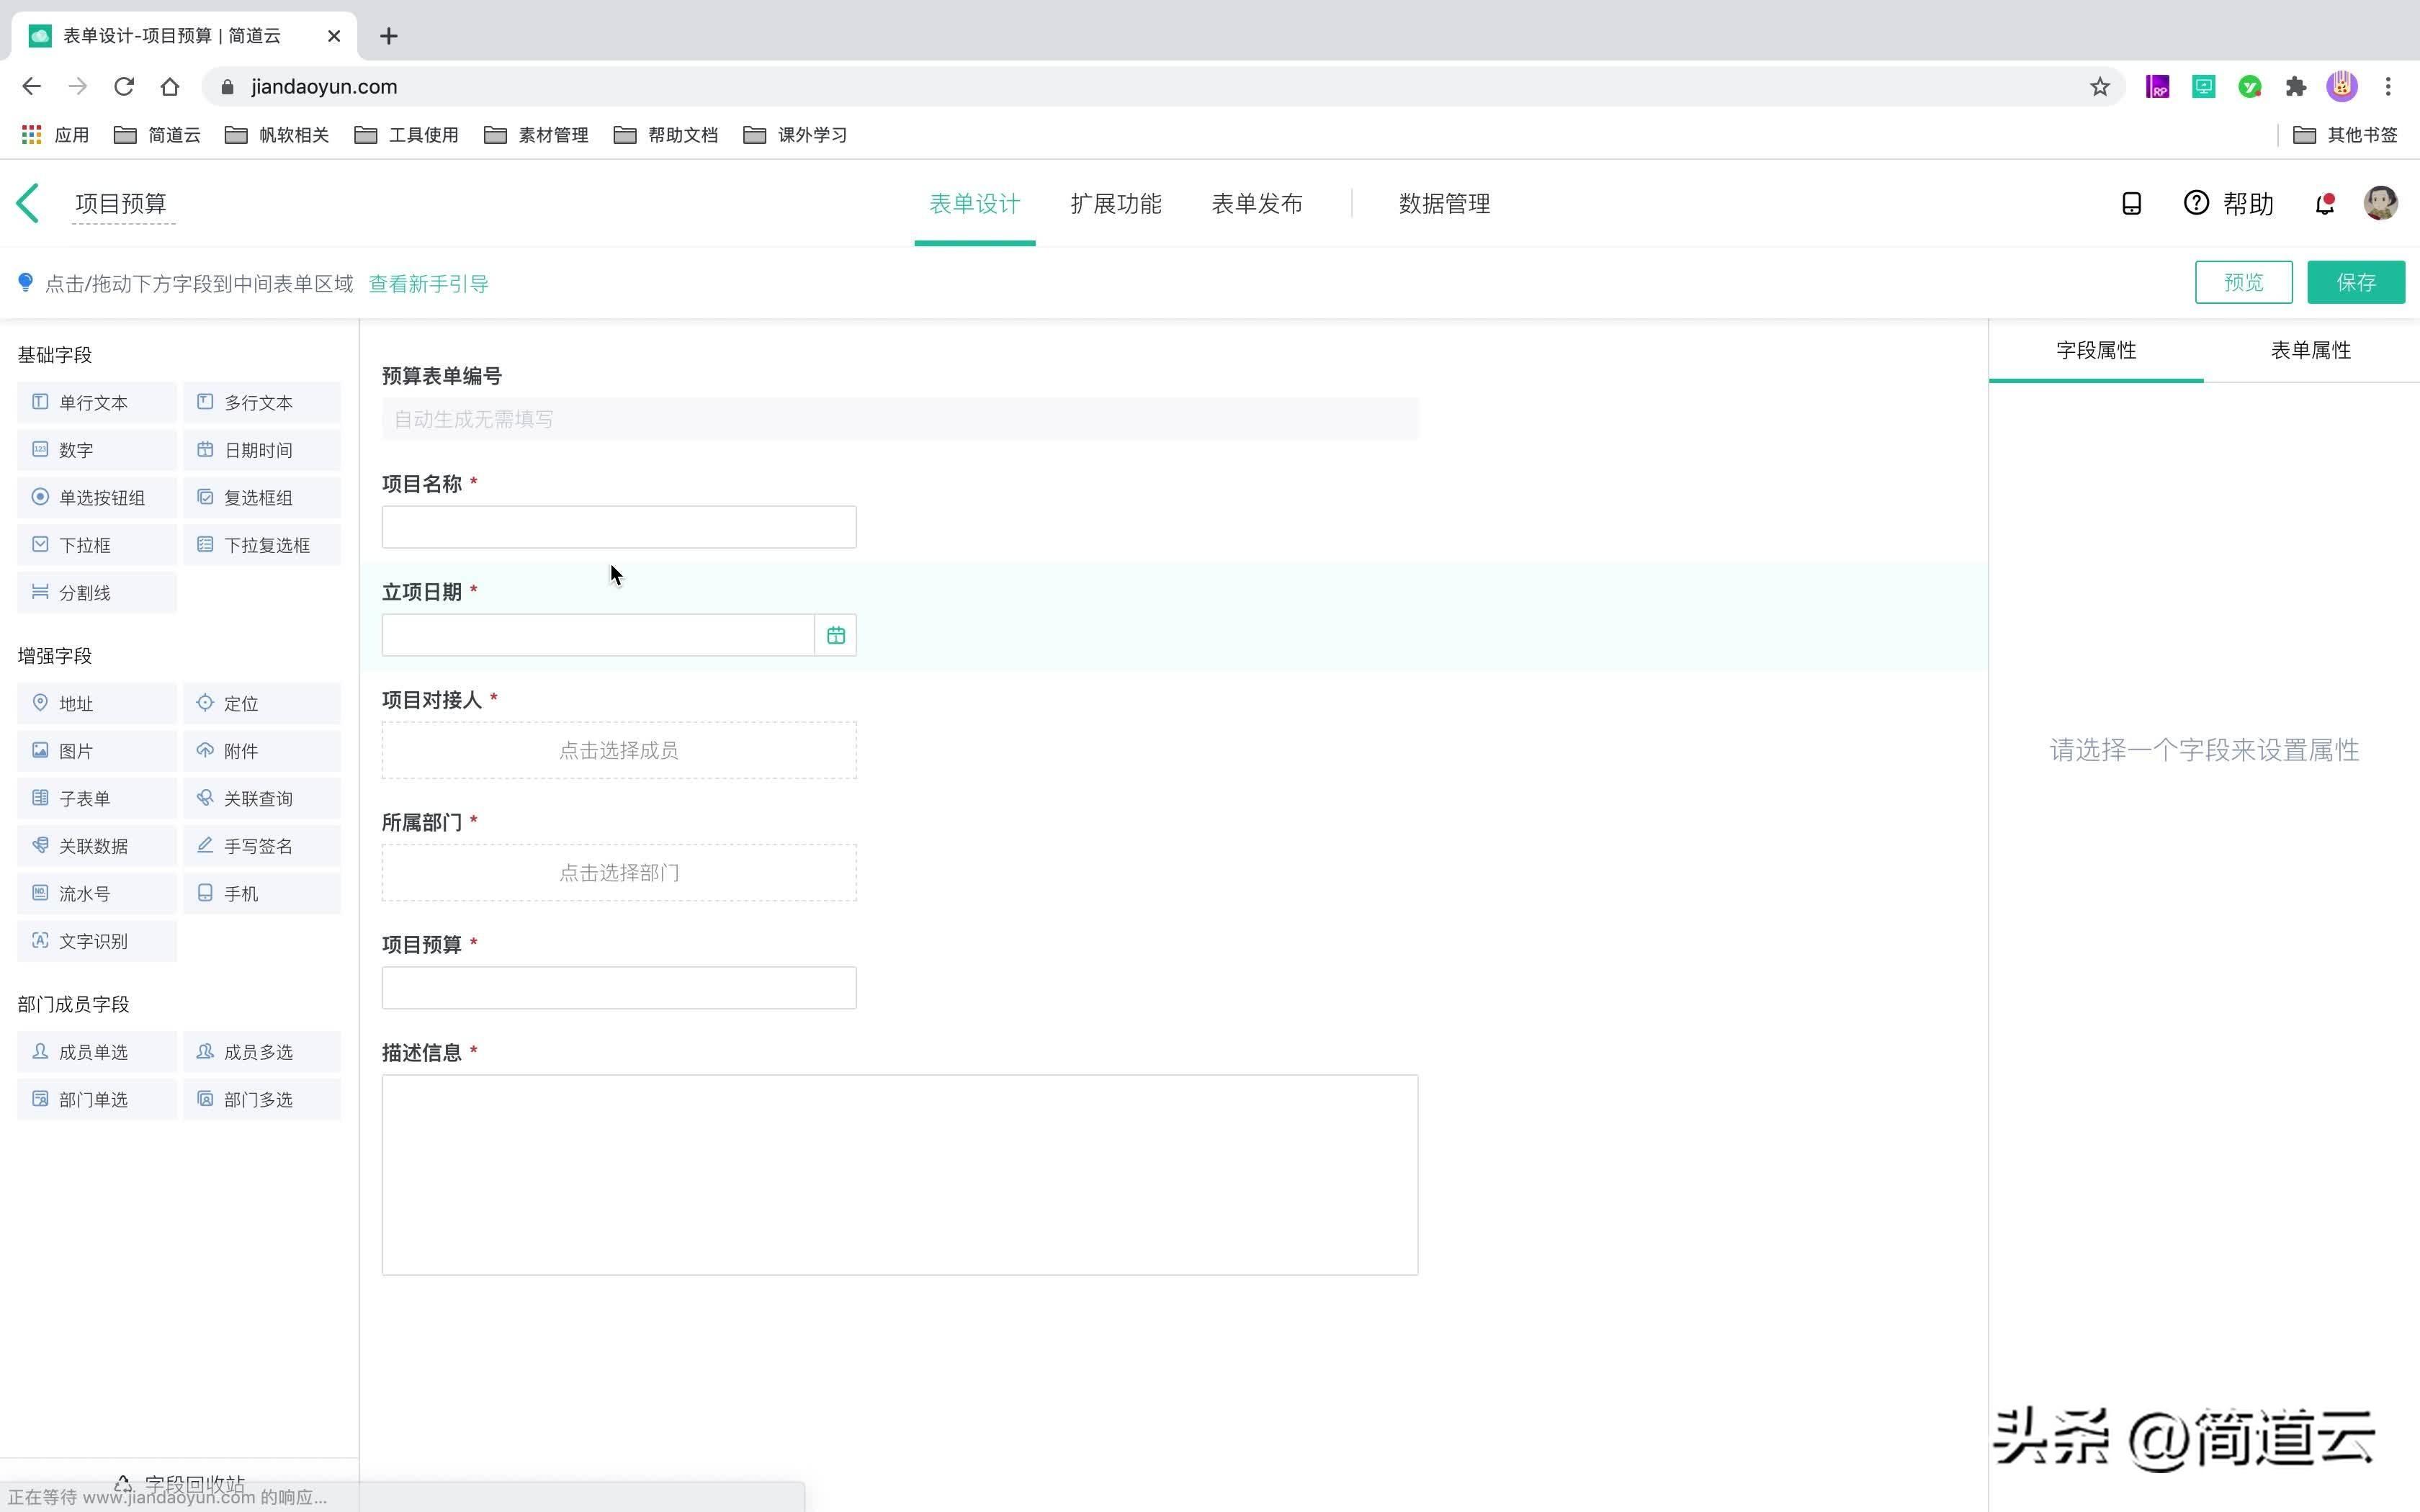Open the date picker on 立项日期
Screen dimensions: 2420x1512
pyautogui.click(x=836, y=634)
